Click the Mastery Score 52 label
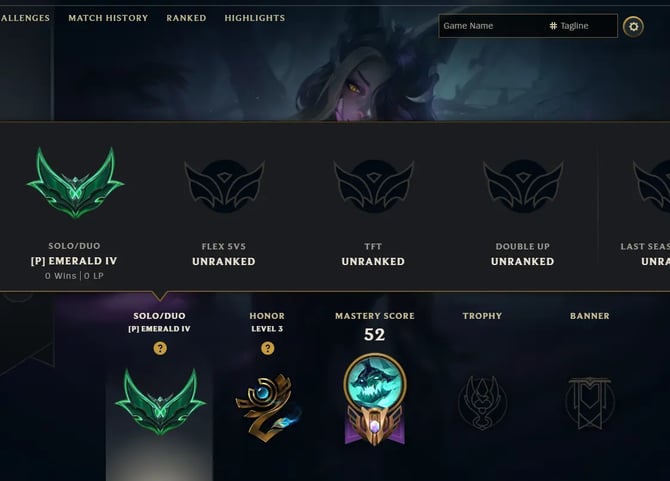The height and width of the screenshot is (481, 670). [375, 334]
